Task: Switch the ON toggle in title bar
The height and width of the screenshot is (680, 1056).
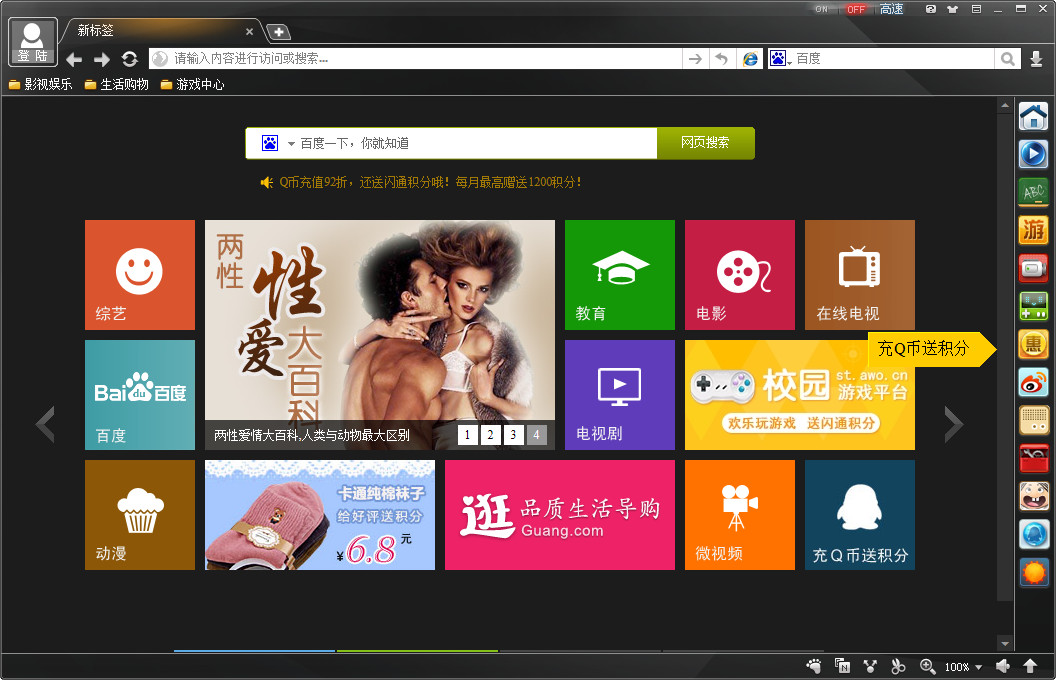Action: click(822, 9)
